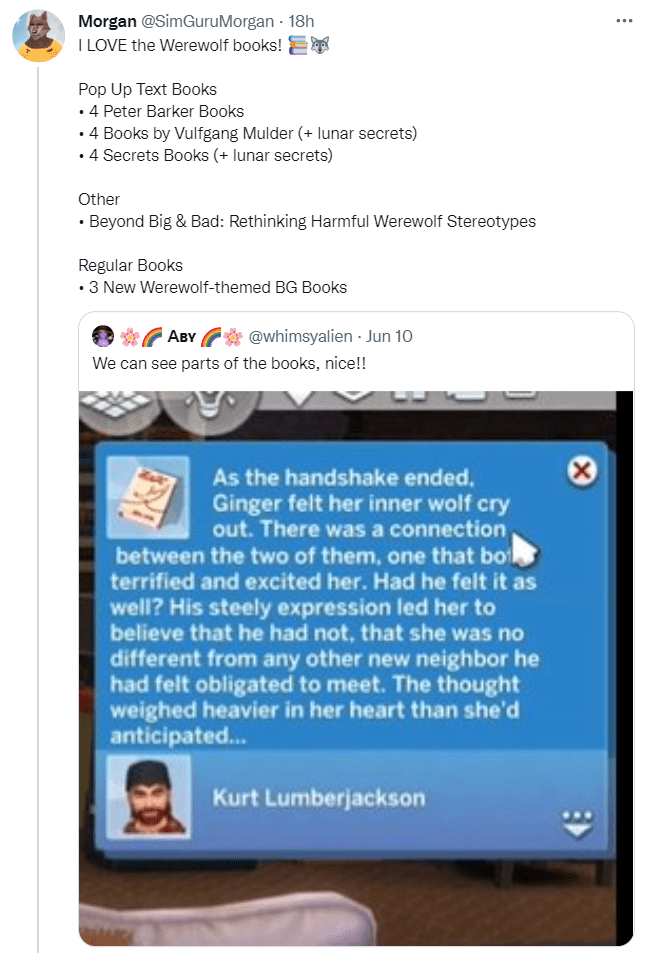649x953 pixels.
Task: Click the Morgan display name
Action: point(106,21)
